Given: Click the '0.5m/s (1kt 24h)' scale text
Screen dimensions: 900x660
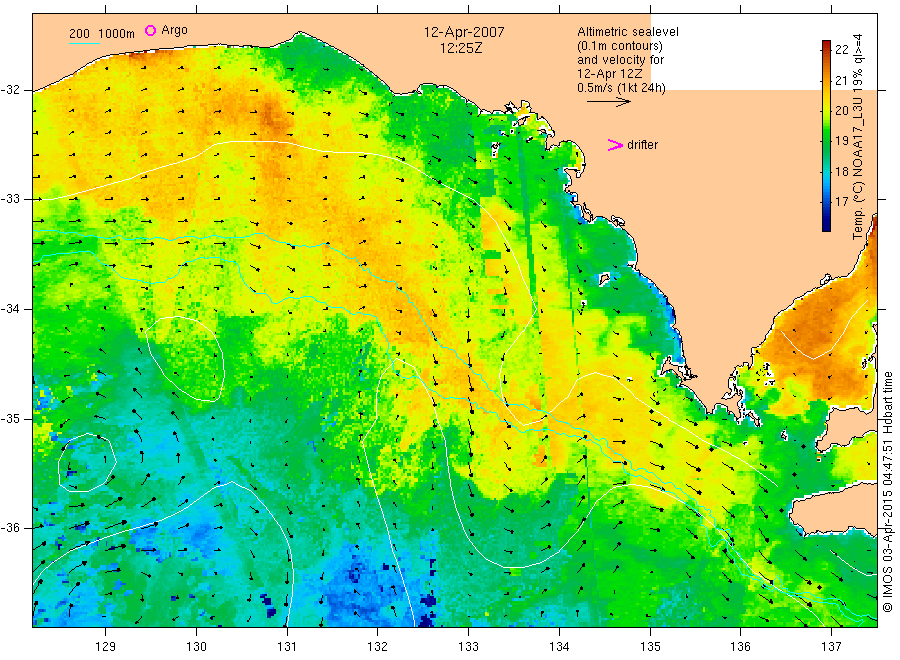Looking at the screenshot, I should [x=622, y=88].
